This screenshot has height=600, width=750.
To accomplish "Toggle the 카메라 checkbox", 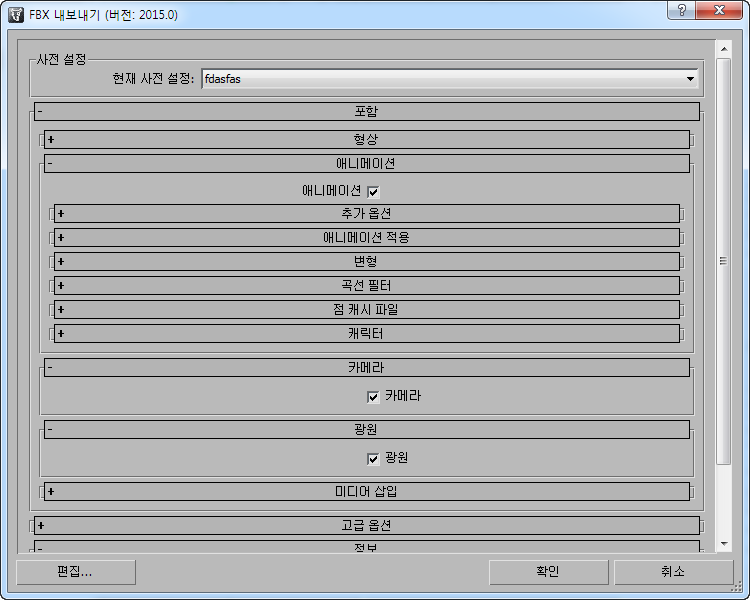I will tap(373, 397).
